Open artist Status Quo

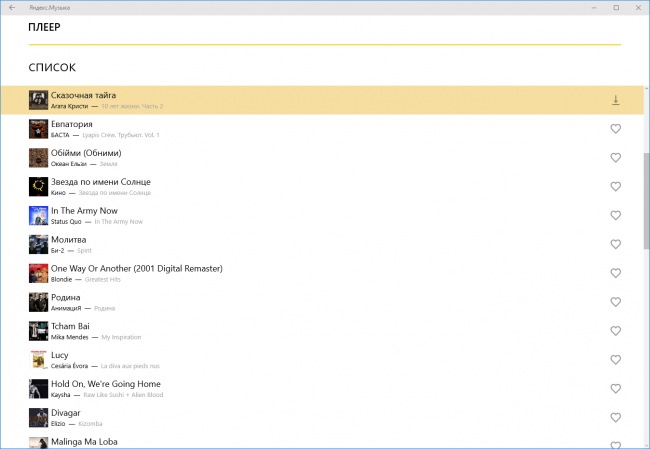pyautogui.click(x=66, y=221)
